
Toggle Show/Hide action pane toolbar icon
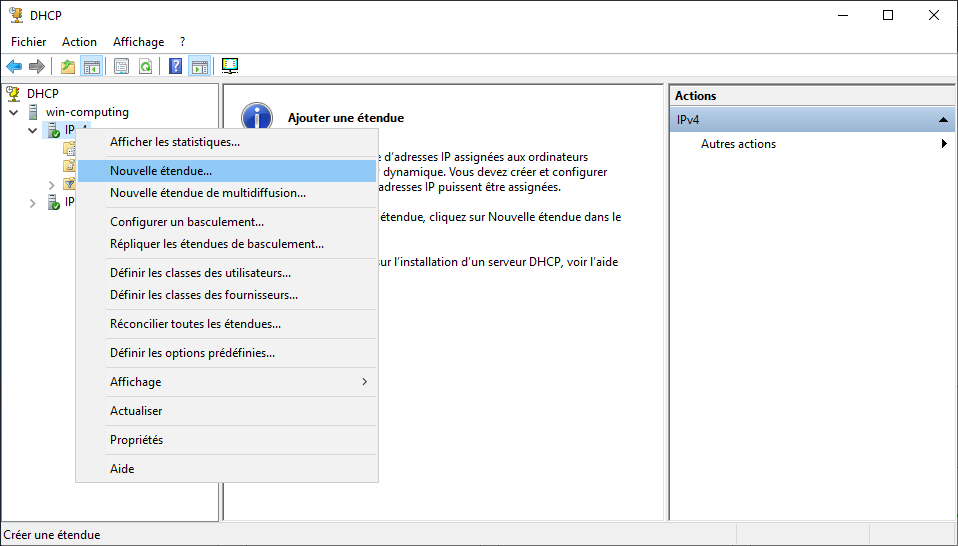click(x=200, y=67)
